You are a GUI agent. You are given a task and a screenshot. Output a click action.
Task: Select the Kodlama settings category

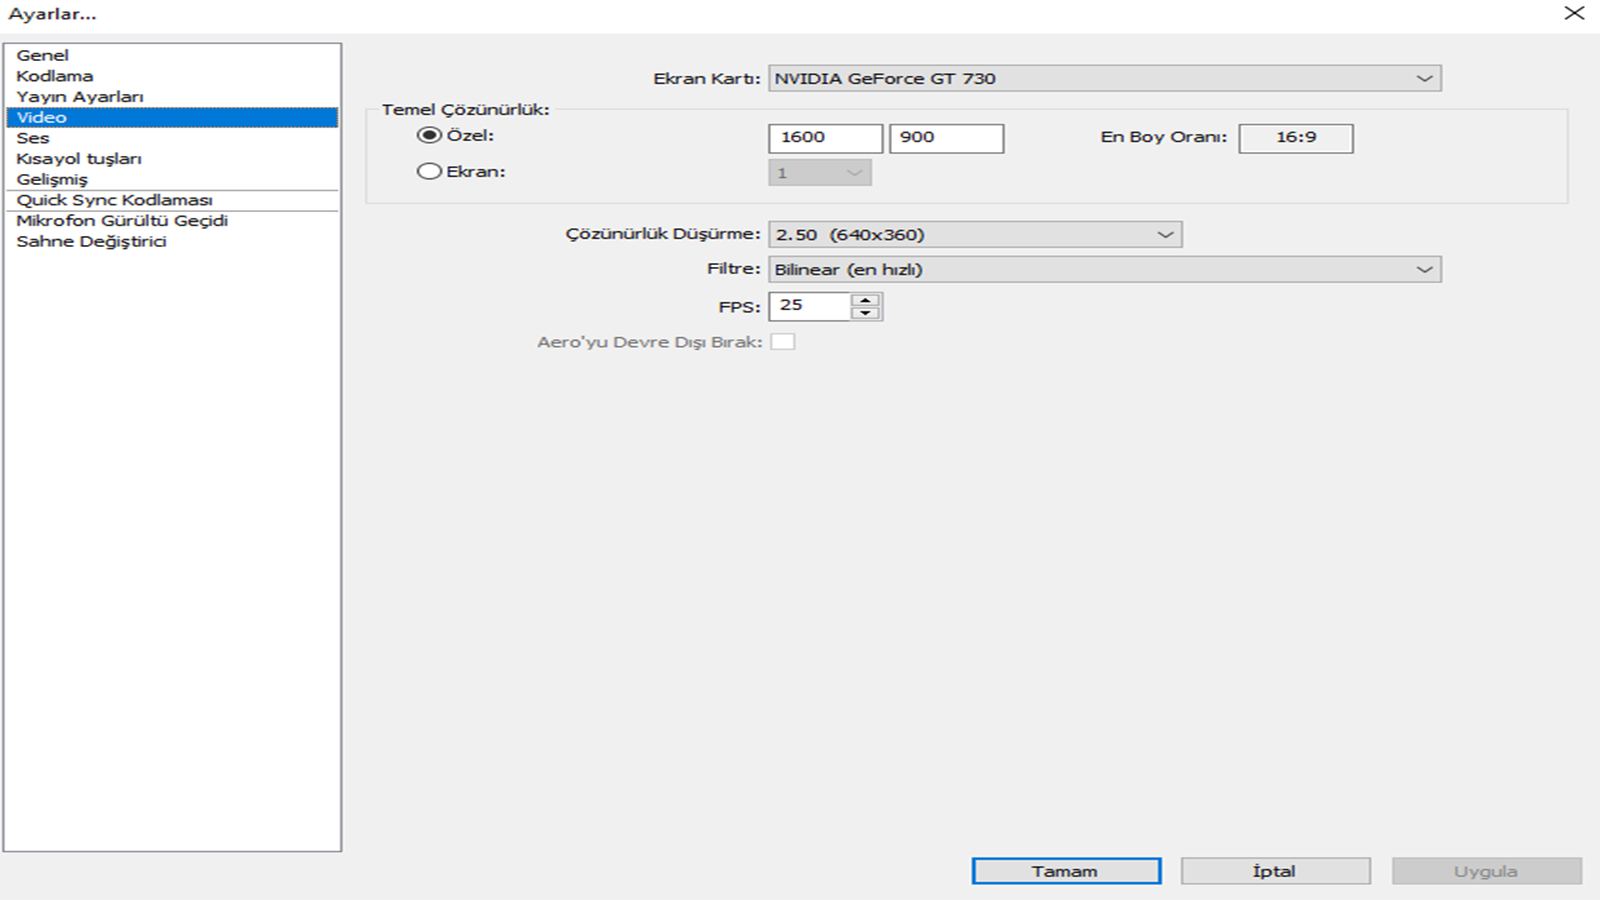[172, 76]
